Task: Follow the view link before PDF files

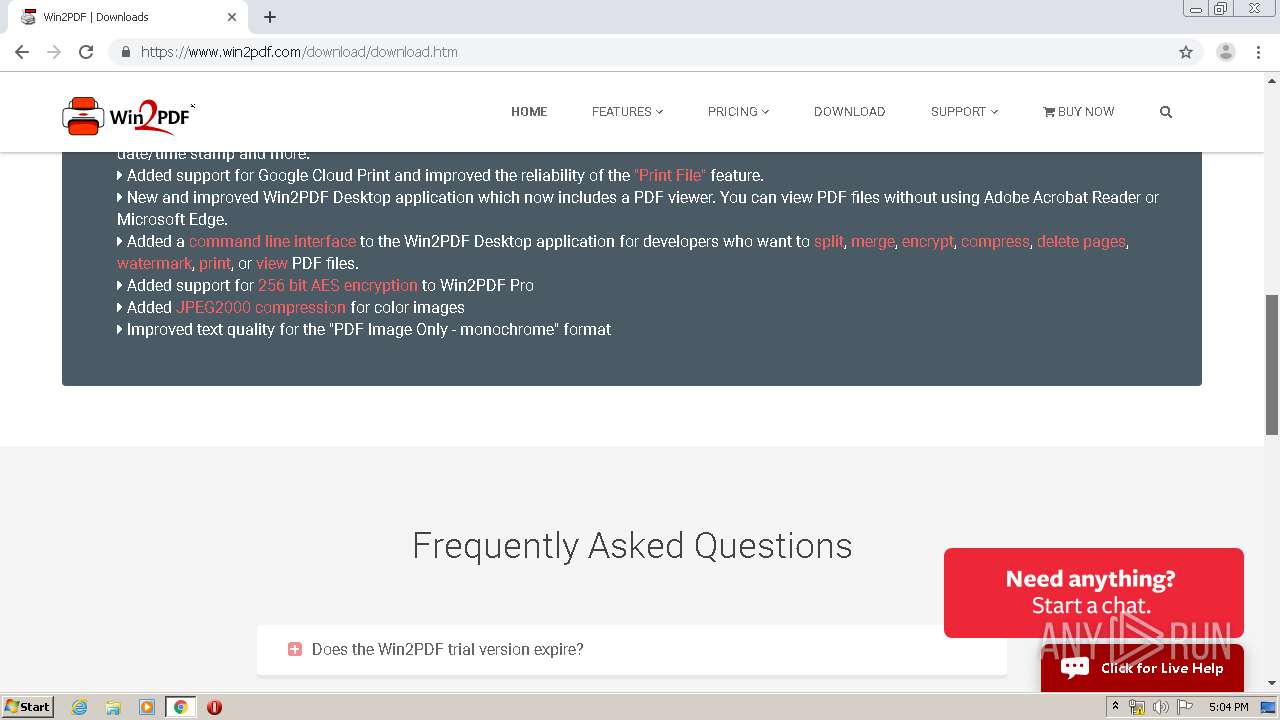Action: point(271,263)
